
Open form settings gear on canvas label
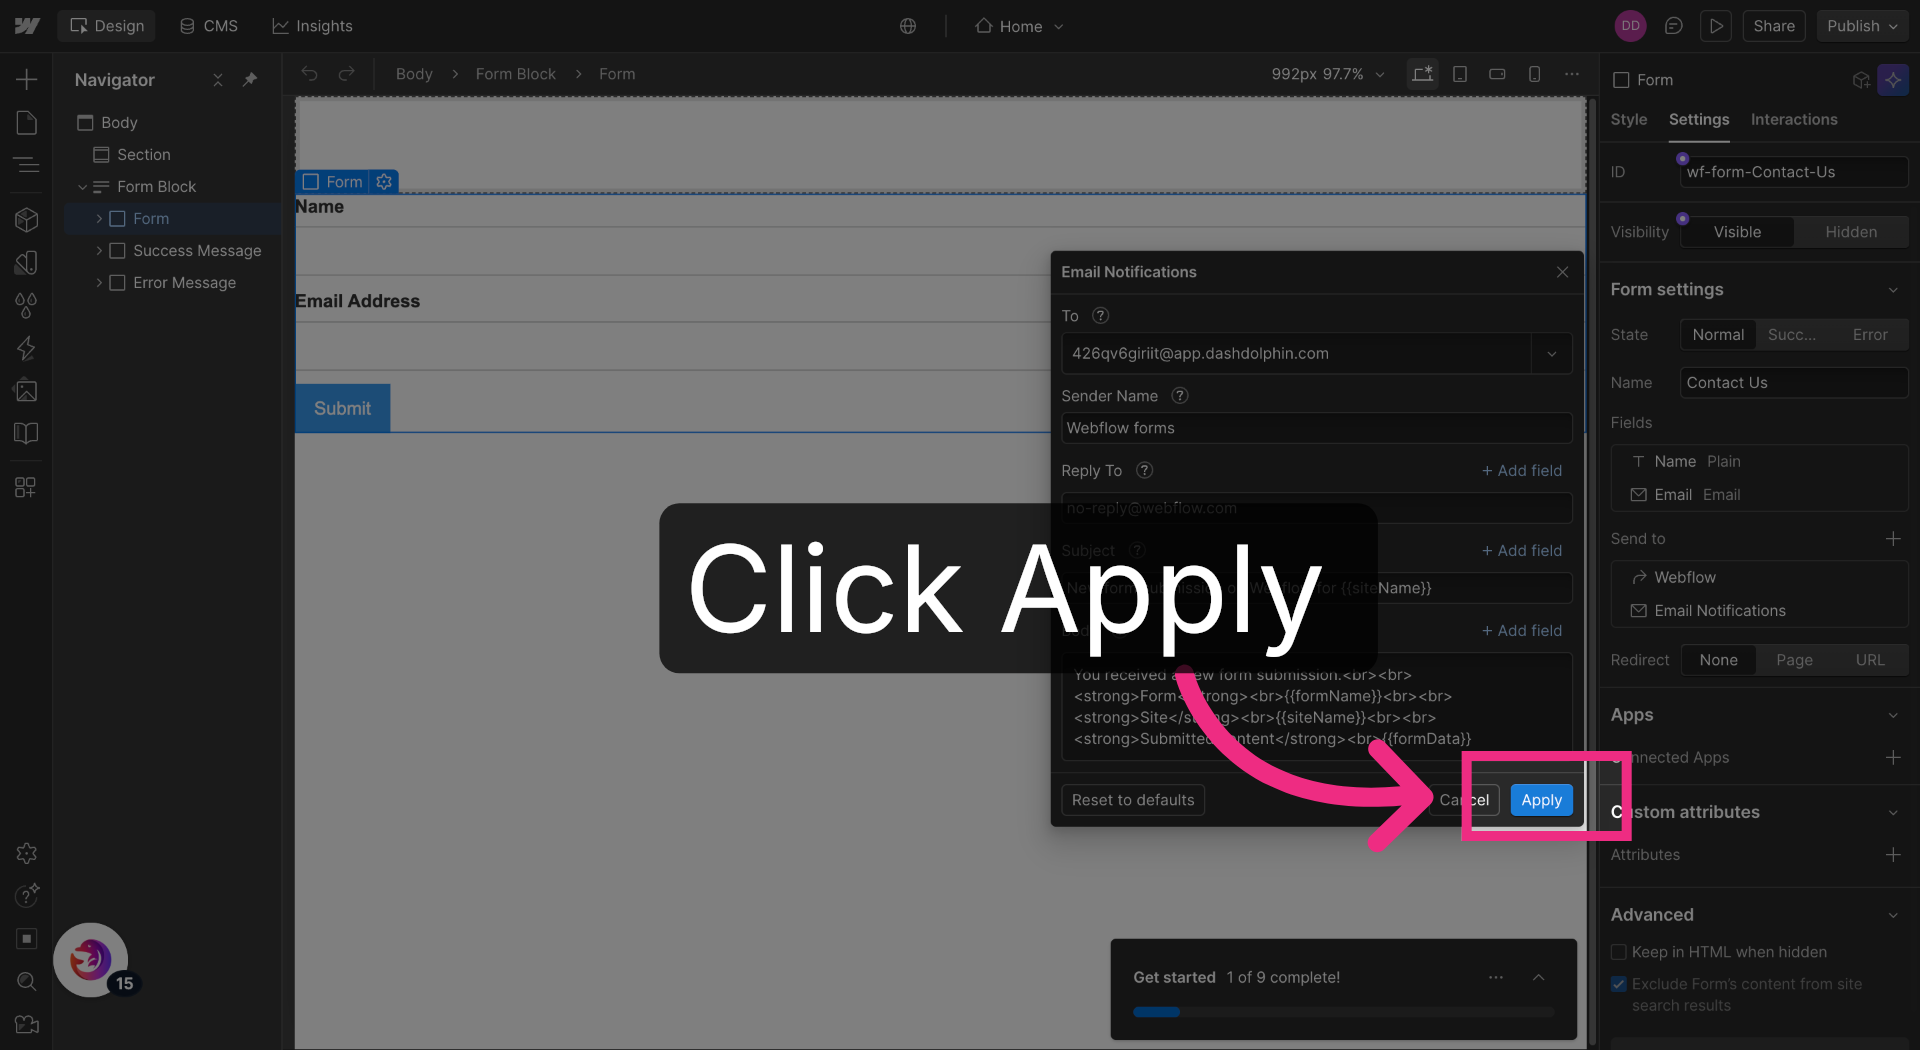coord(384,181)
